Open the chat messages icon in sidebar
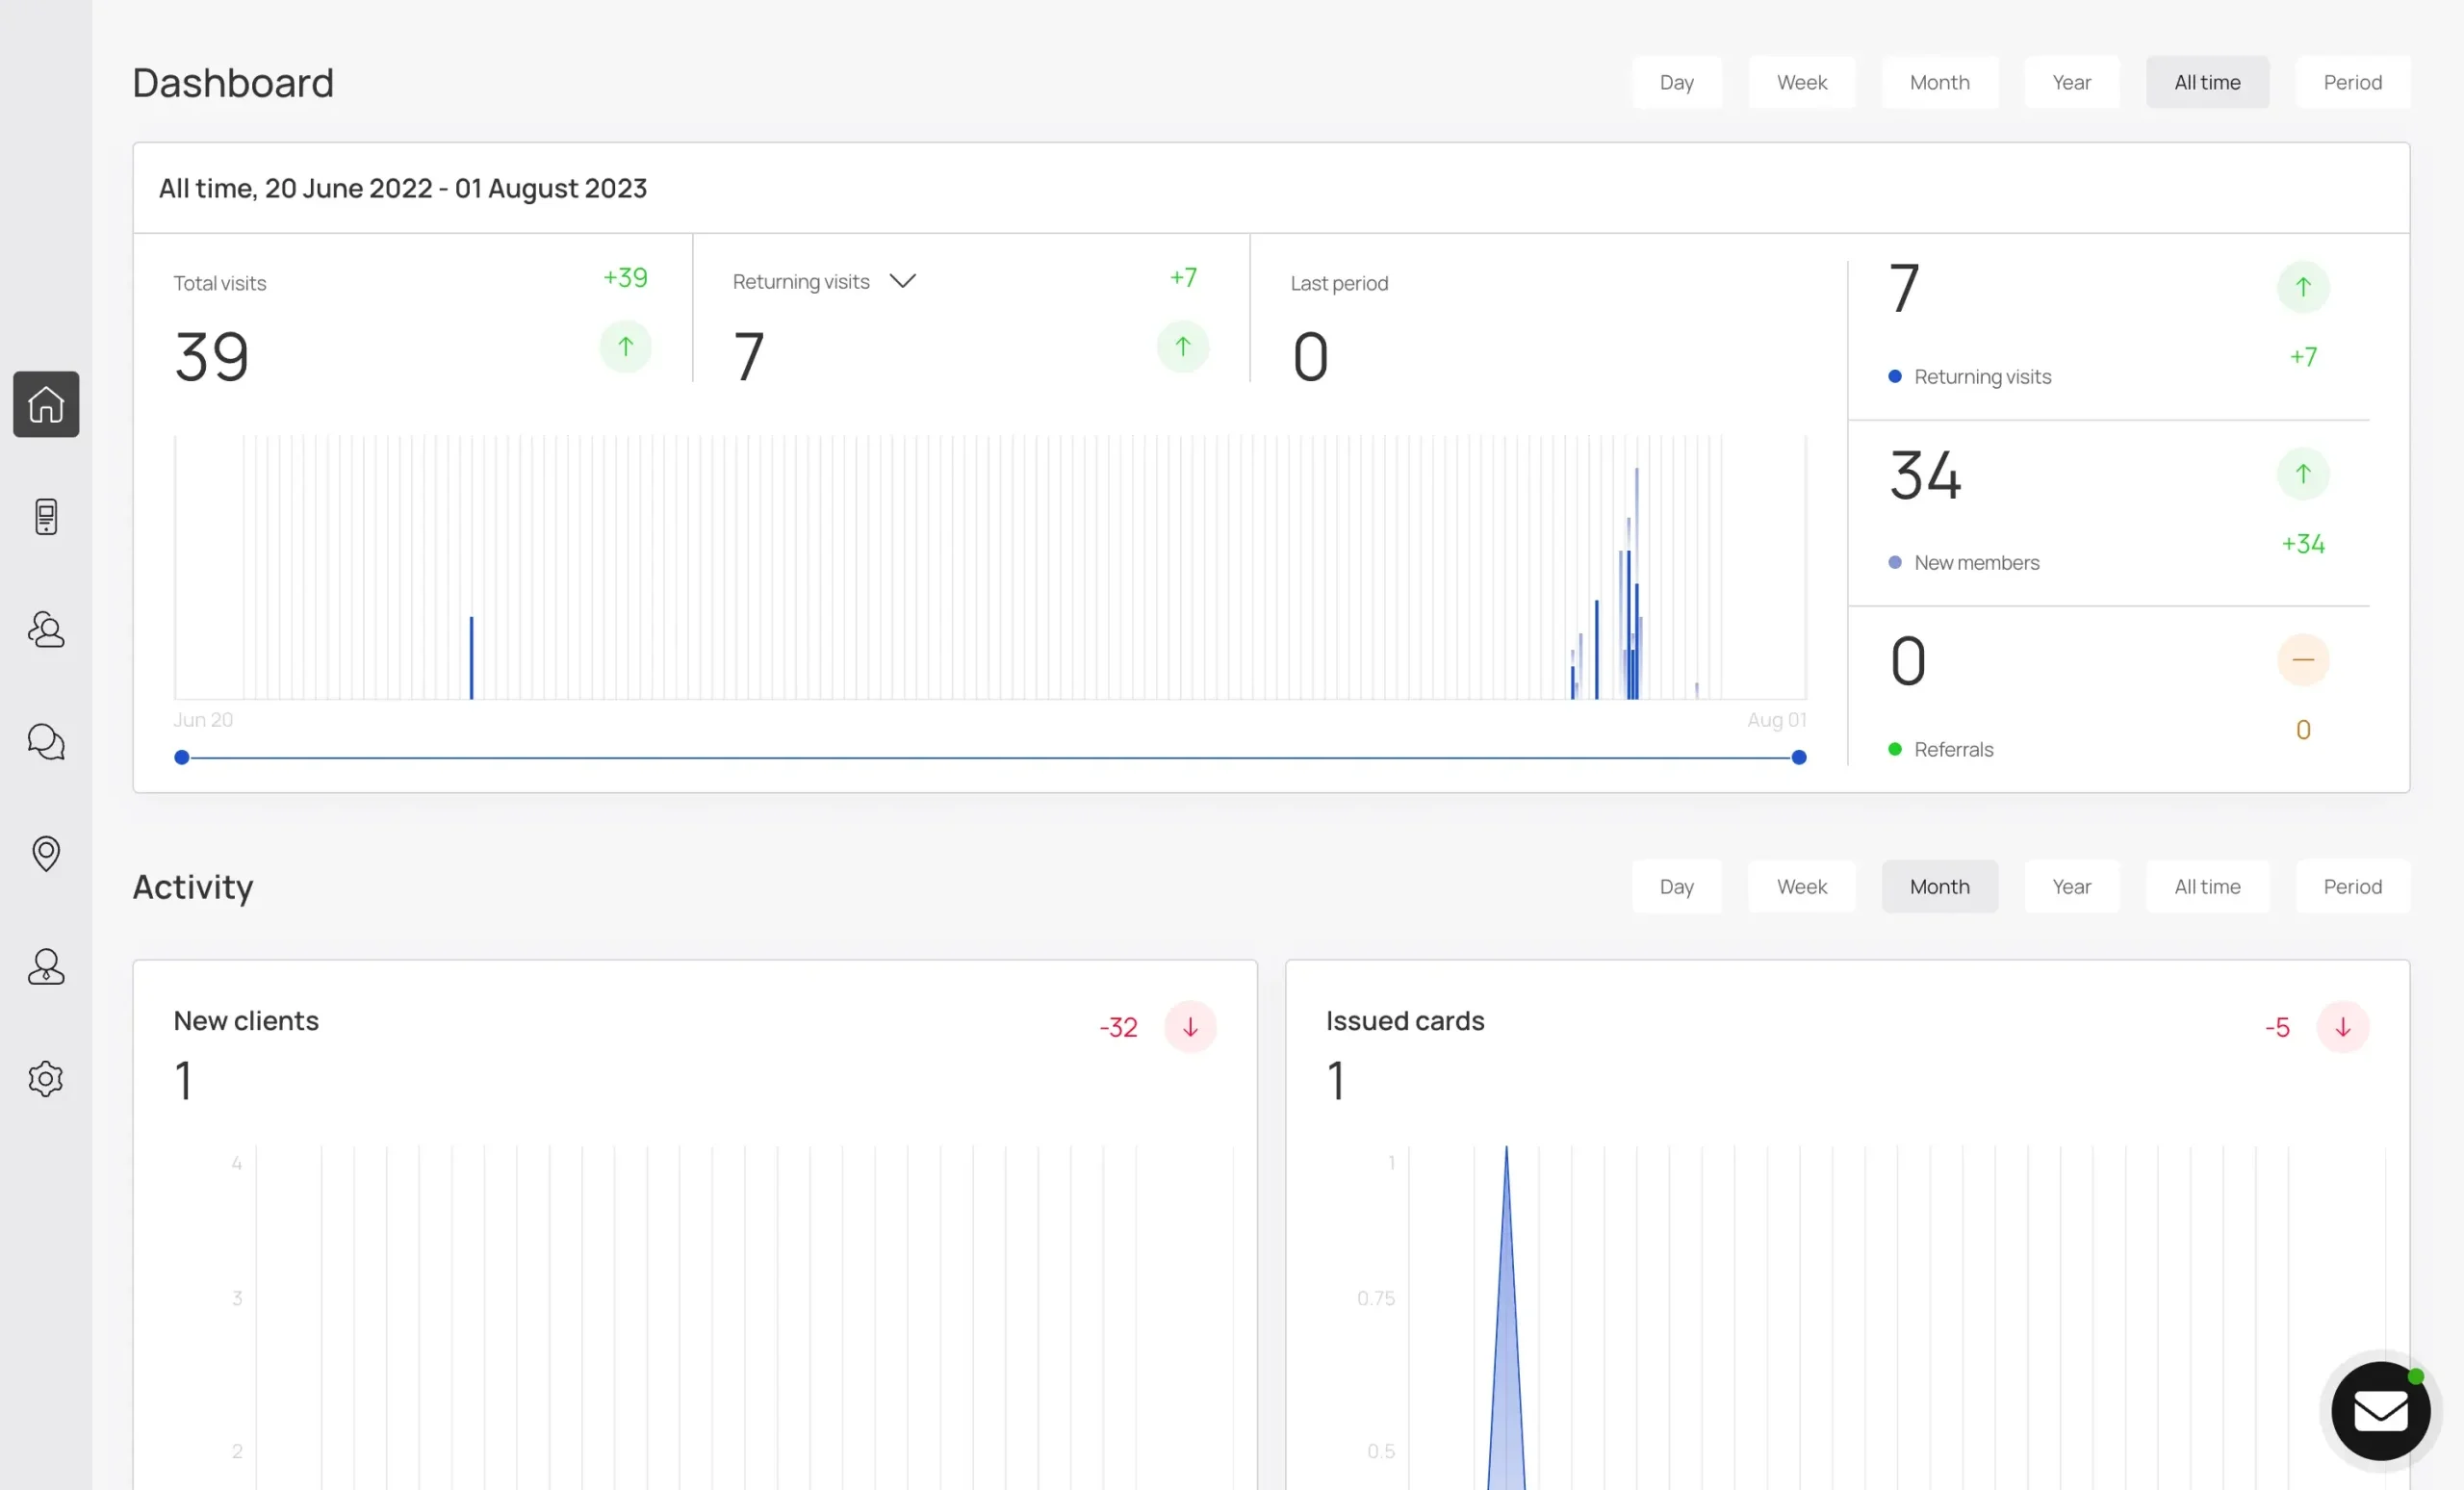Viewport: 2464px width, 1490px height. point(46,742)
